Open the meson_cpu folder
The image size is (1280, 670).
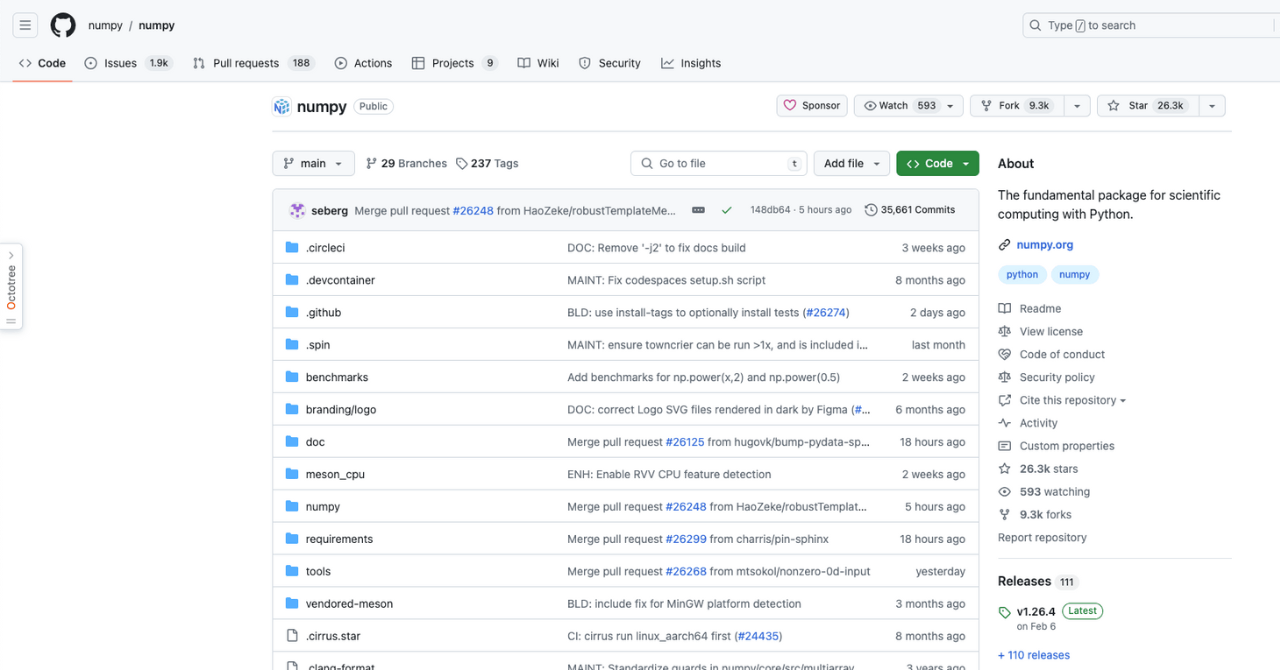pos(335,474)
